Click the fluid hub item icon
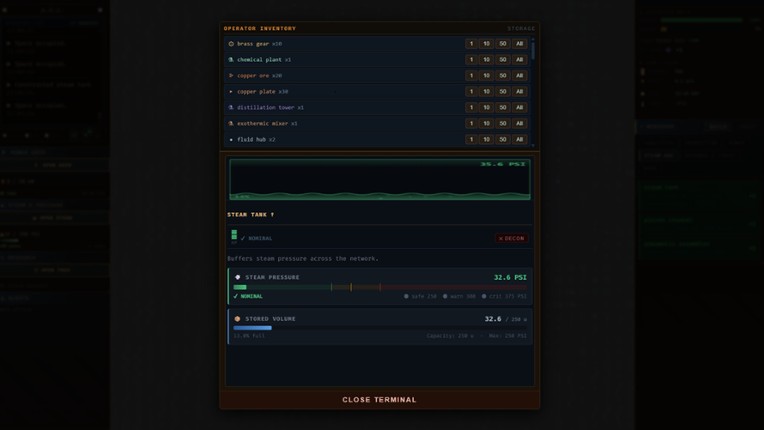This screenshot has height=430, width=764. click(x=231, y=140)
